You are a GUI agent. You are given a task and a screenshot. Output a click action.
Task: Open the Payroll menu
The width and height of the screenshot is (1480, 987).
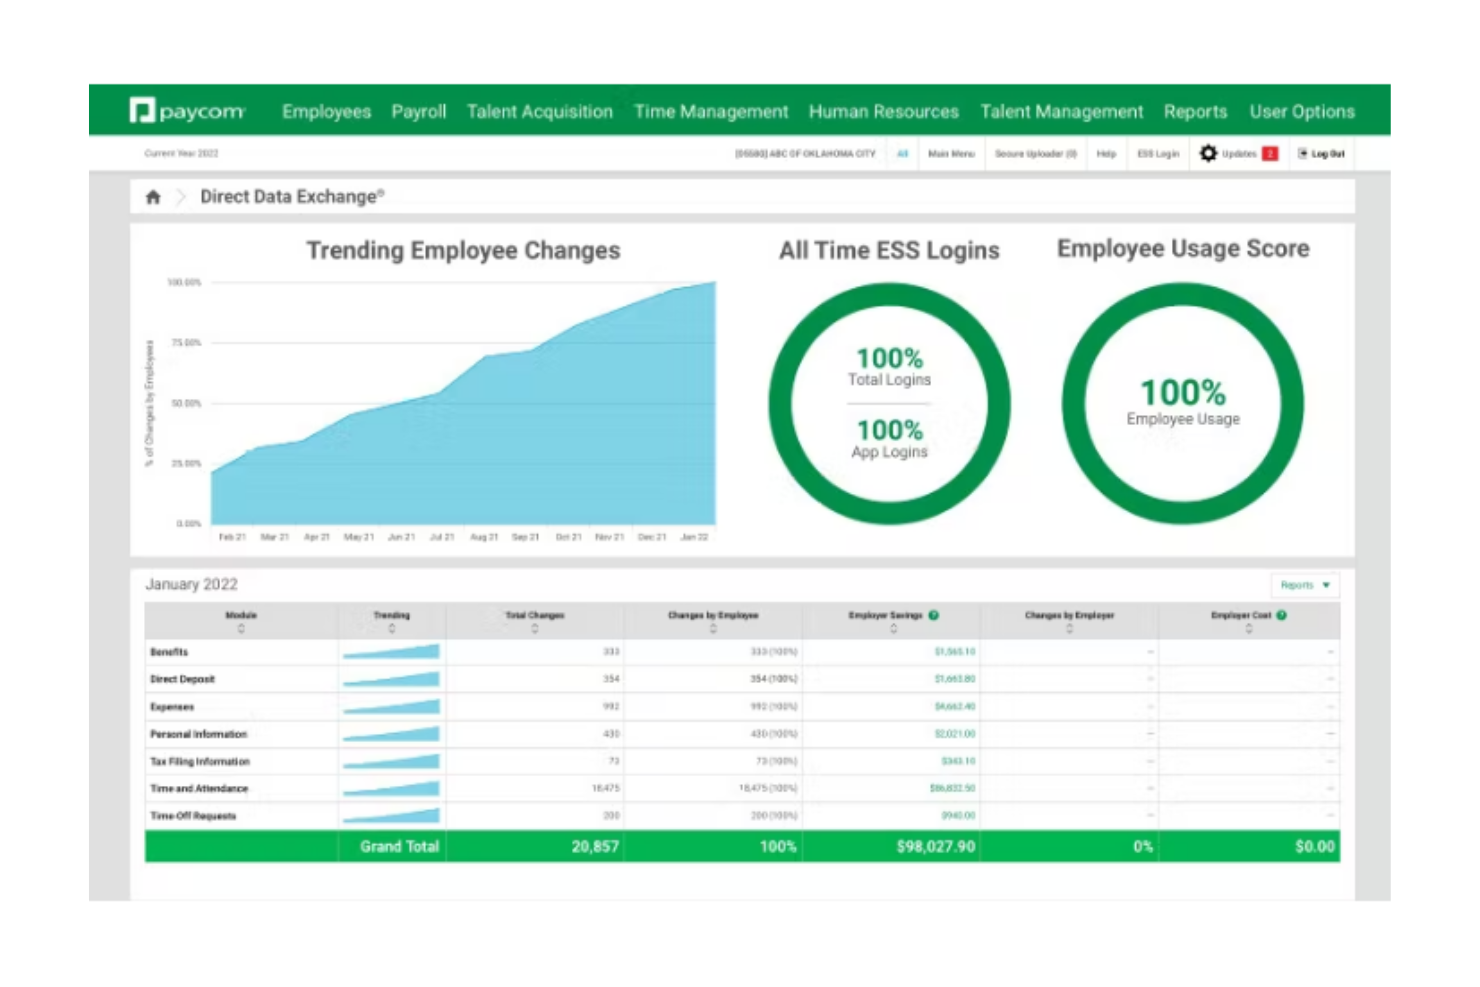tap(418, 112)
